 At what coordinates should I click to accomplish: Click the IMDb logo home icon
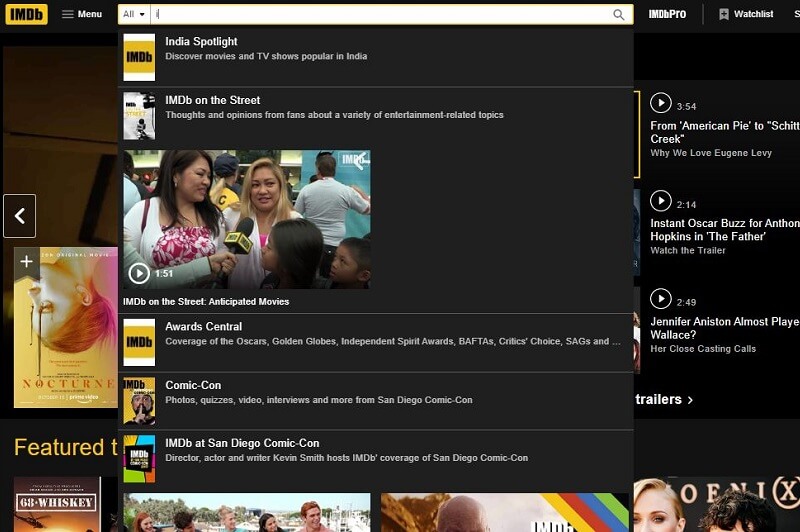[26, 14]
